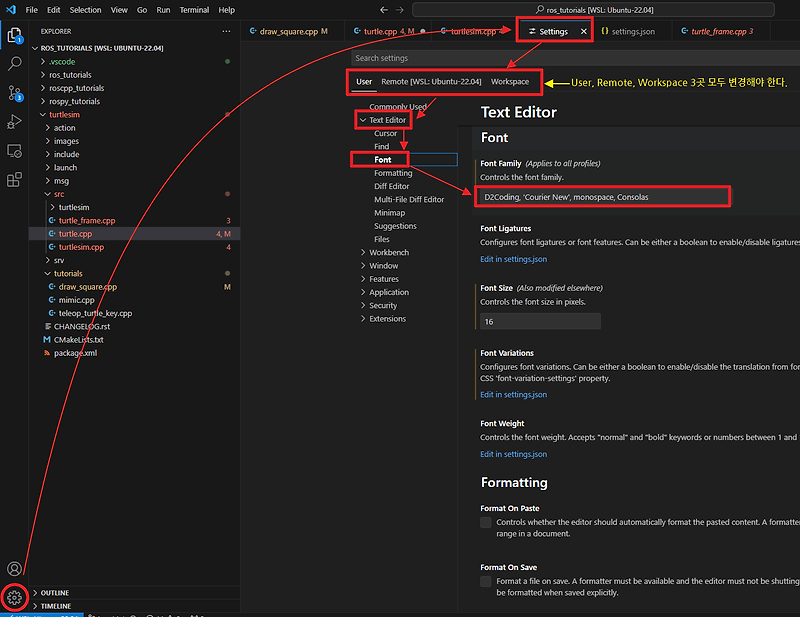Click the VS Code logo icon
Image resolution: width=800 pixels, height=617 pixels.
click(x=11, y=10)
